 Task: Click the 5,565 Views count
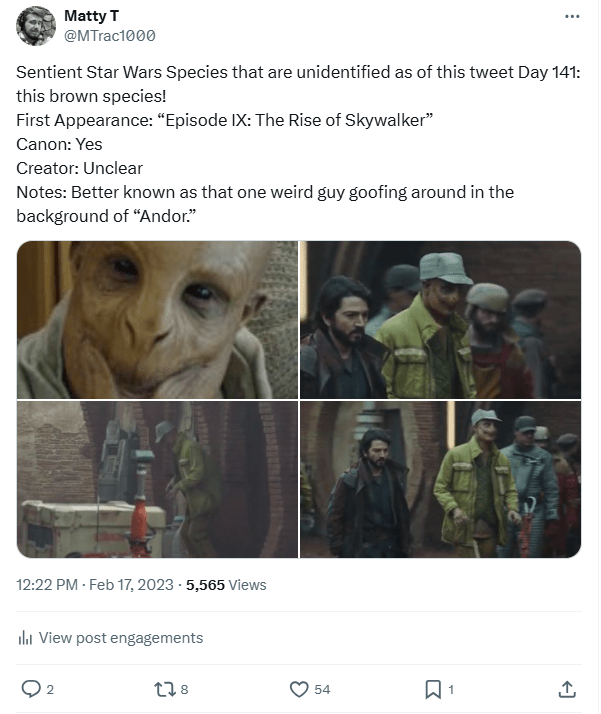coord(226,585)
